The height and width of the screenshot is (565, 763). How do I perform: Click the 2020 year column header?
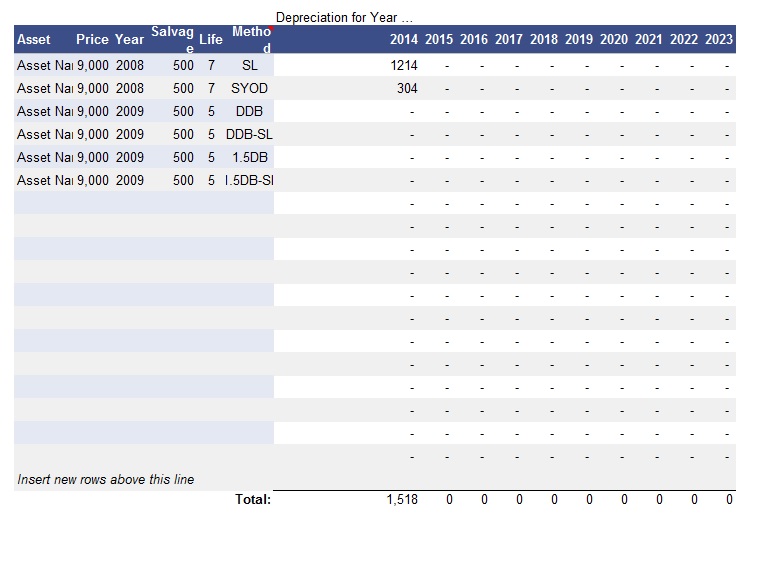(614, 39)
